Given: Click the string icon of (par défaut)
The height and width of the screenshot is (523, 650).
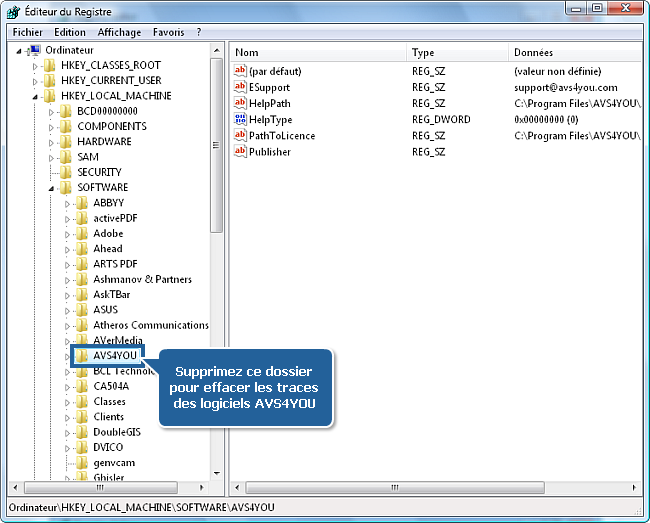Looking at the screenshot, I should (240, 70).
